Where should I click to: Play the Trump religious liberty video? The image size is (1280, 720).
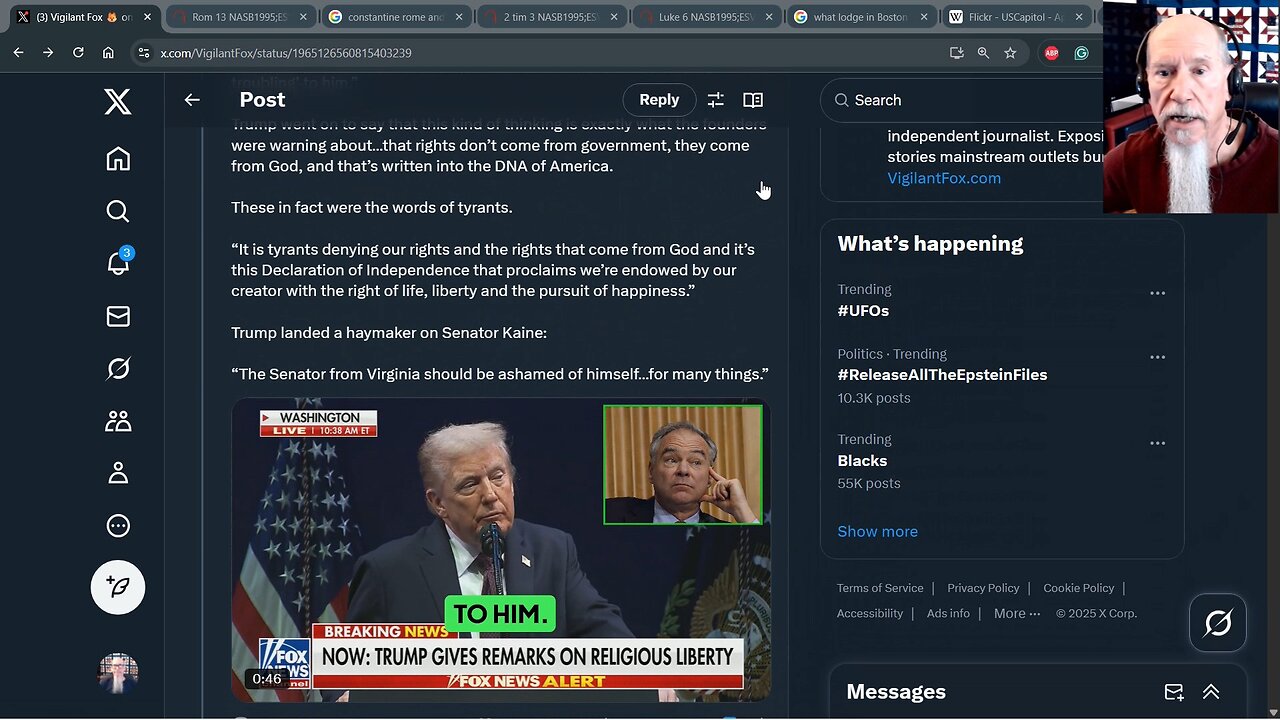tap(501, 550)
